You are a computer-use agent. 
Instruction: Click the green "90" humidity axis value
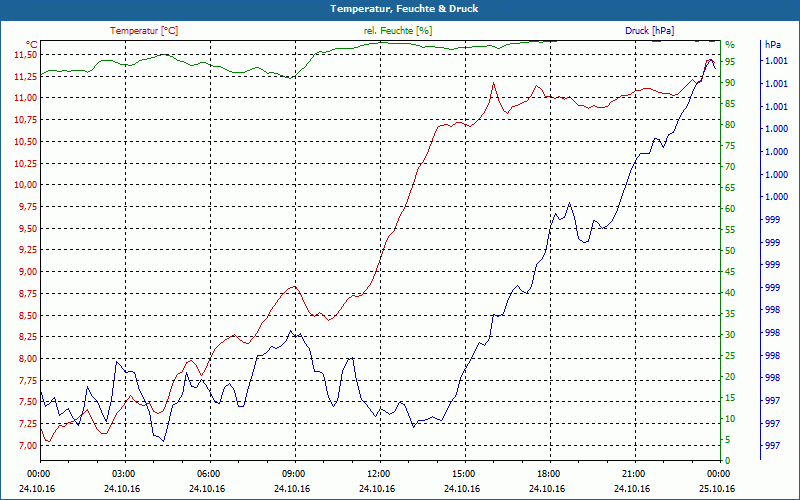(730, 83)
